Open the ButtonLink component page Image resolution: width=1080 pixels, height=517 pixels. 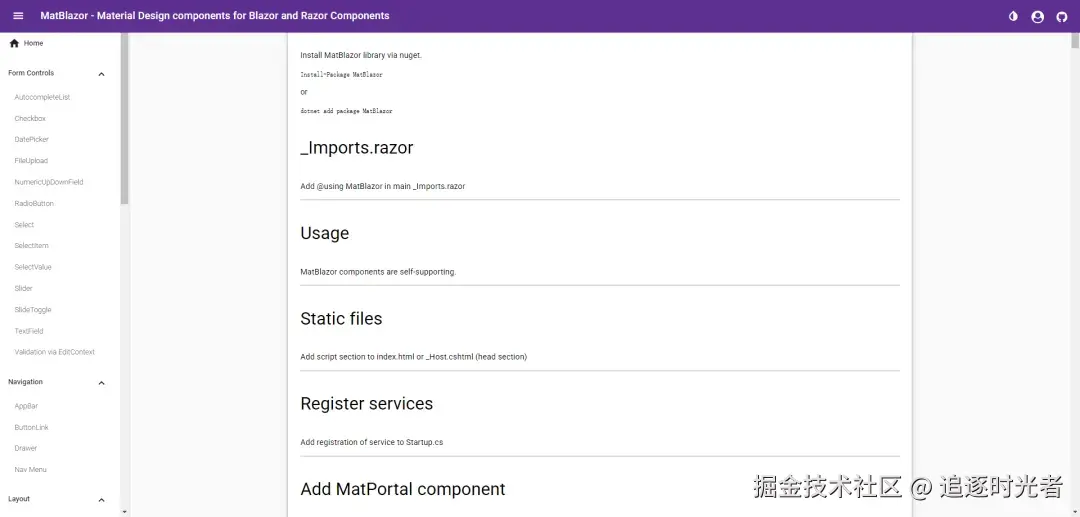click(x=31, y=428)
